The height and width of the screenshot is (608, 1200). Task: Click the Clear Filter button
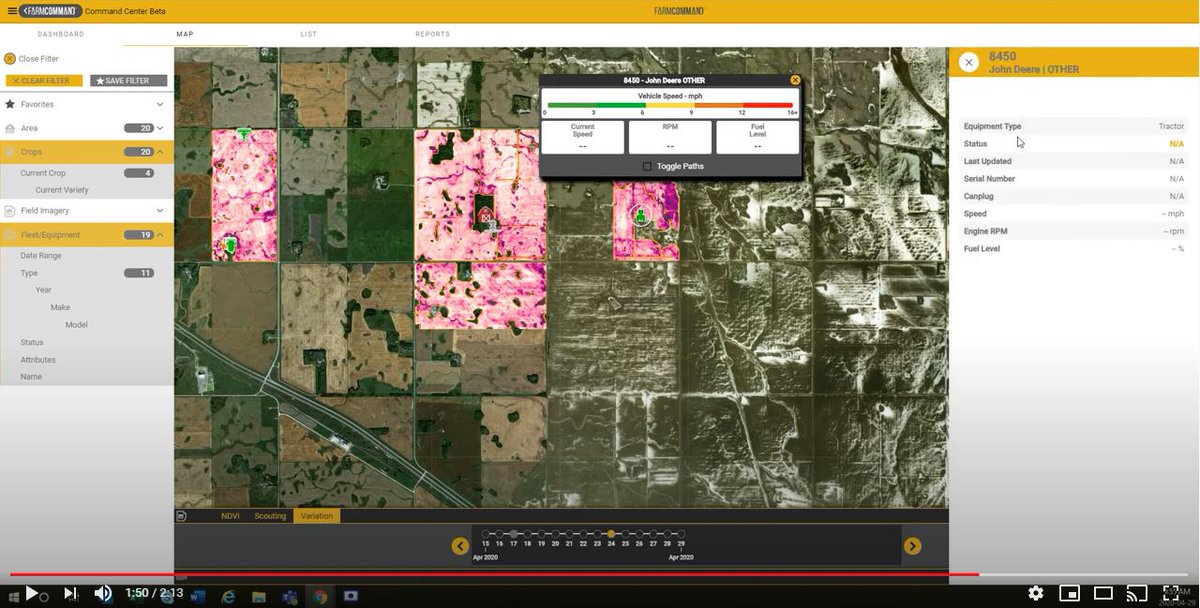tap(44, 81)
